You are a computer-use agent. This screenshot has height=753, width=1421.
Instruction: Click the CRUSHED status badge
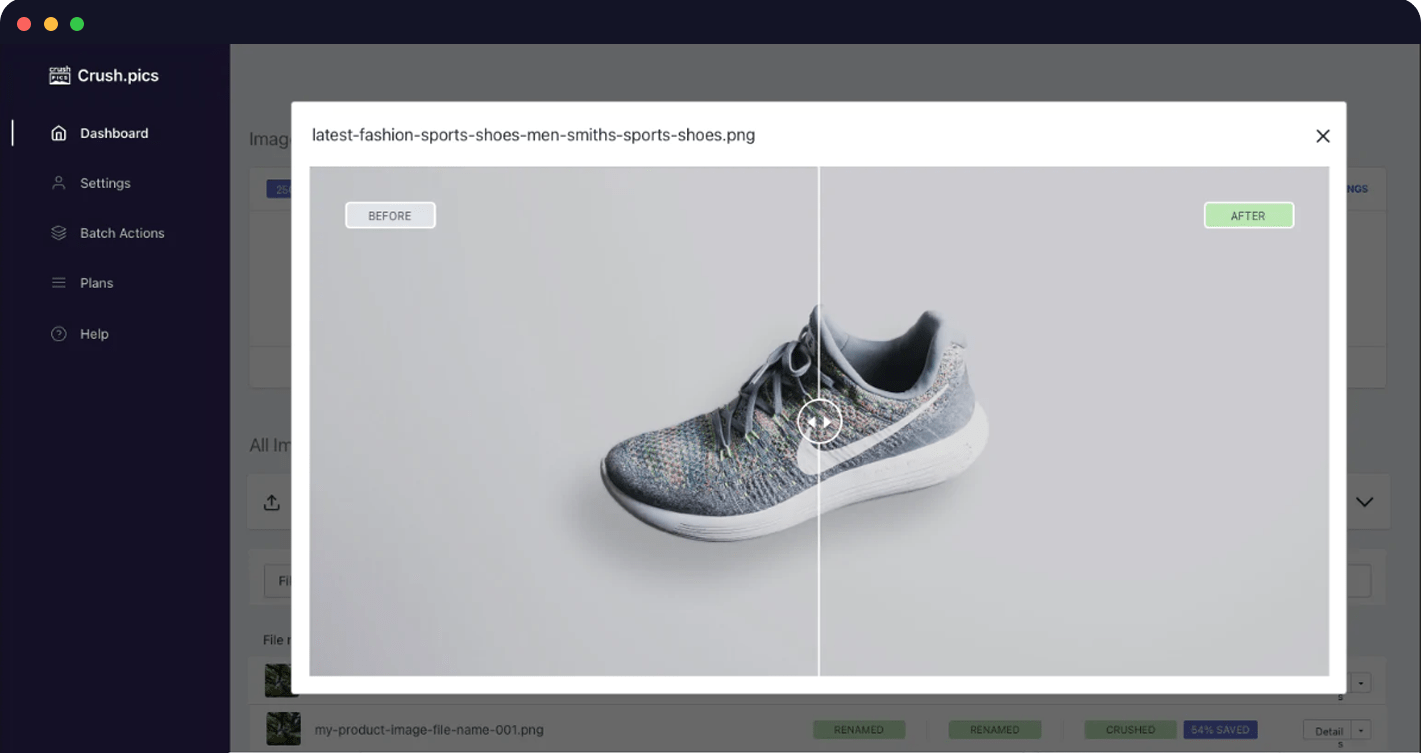click(x=1130, y=730)
